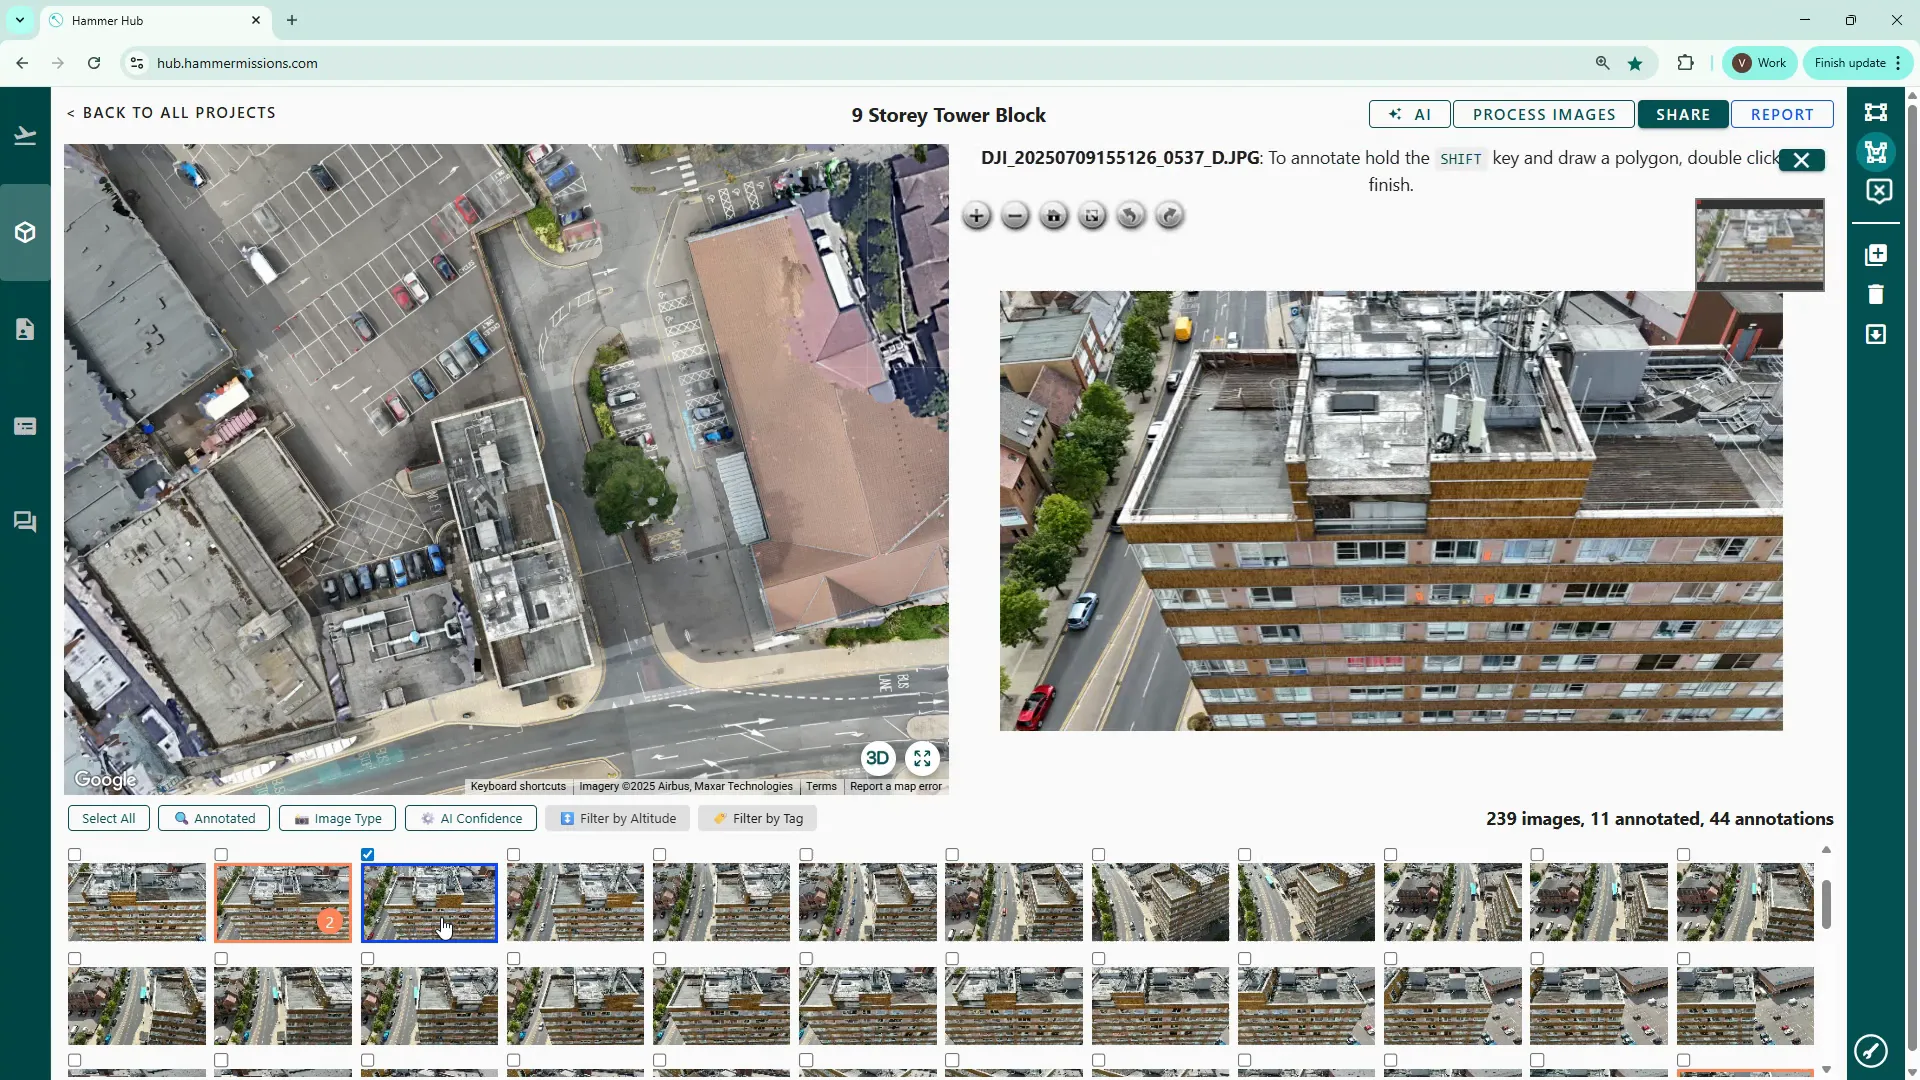Go back to all projects
Viewport: 1920px width, 1080px height.
(171, 113)
